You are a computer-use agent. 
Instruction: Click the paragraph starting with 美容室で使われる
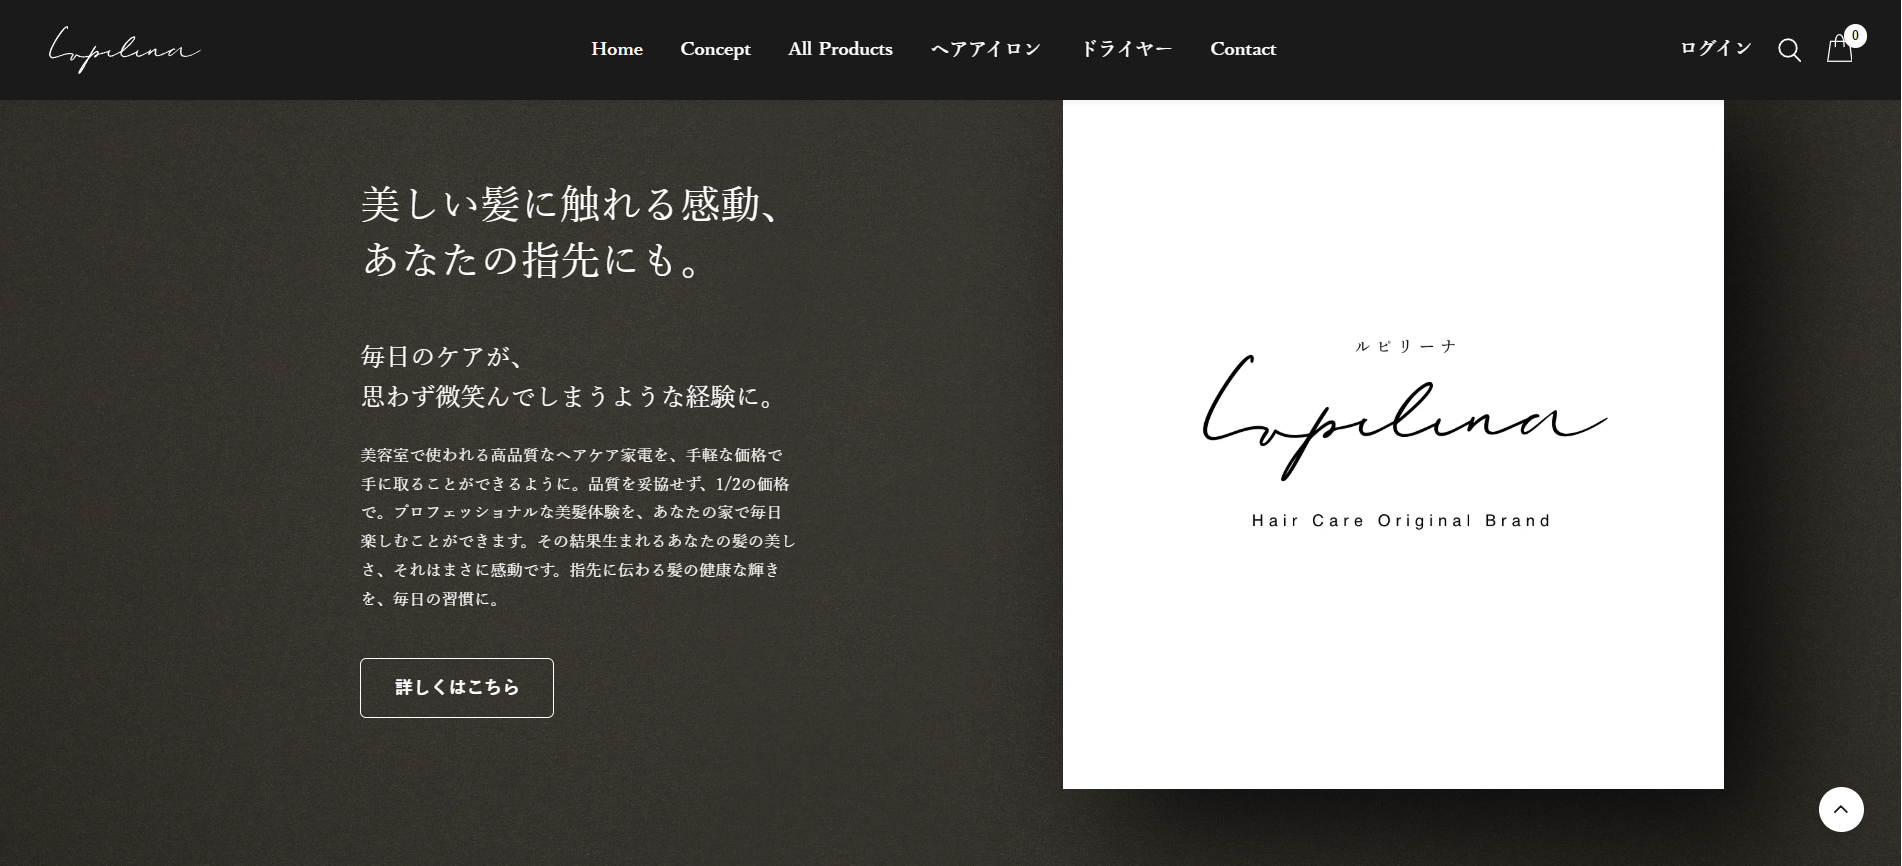[577, 527]
